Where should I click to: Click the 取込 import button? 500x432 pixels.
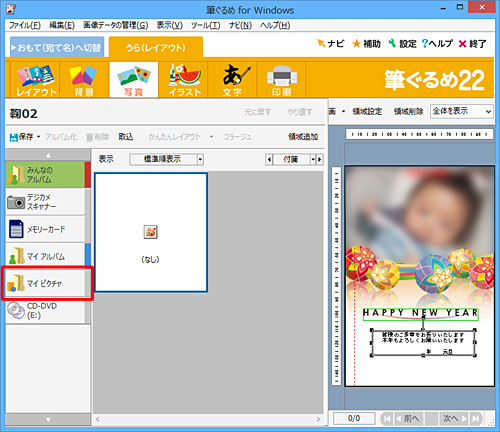click(126, 137)
